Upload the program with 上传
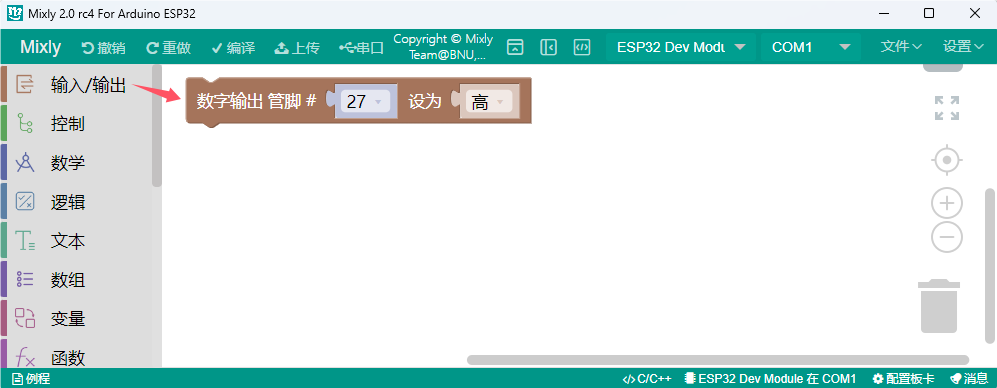 point(297,48)
